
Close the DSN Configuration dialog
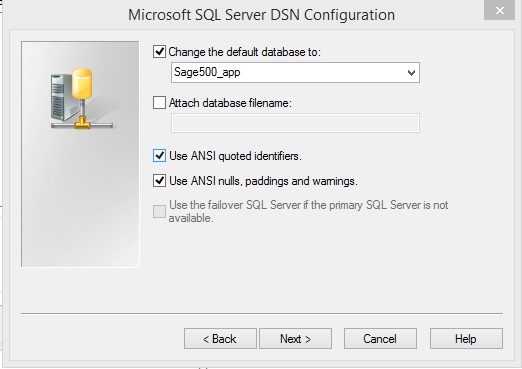tap(499, 10)
